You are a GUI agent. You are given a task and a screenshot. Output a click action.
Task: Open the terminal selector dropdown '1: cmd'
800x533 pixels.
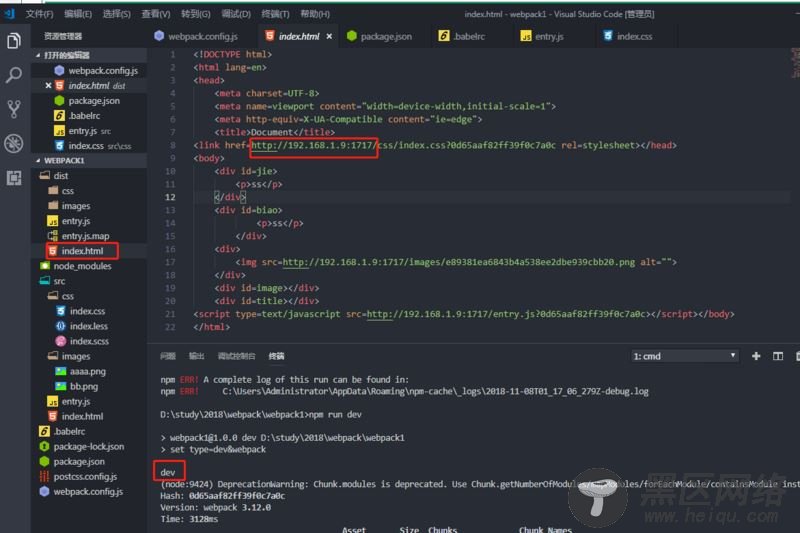[x=684, y=356]
